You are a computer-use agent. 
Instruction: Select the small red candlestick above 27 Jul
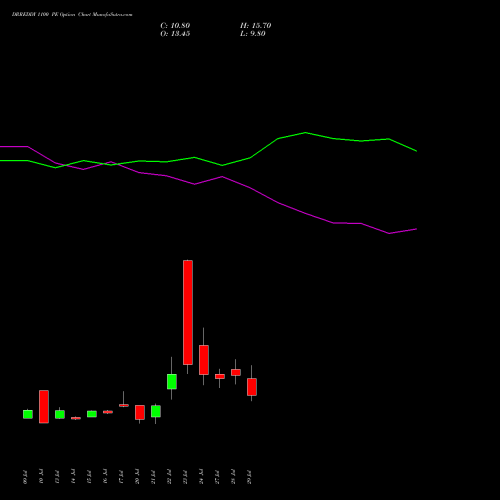click(x=220, y=376)
